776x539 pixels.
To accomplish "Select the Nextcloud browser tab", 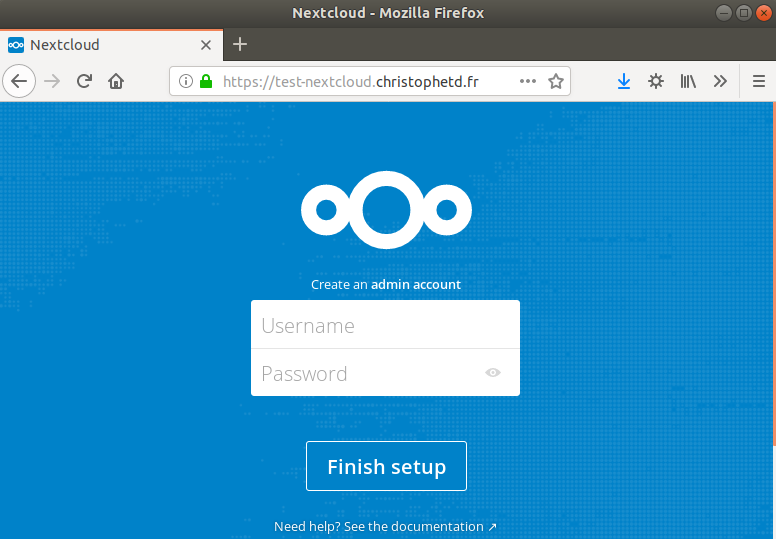I will [111, 45].
